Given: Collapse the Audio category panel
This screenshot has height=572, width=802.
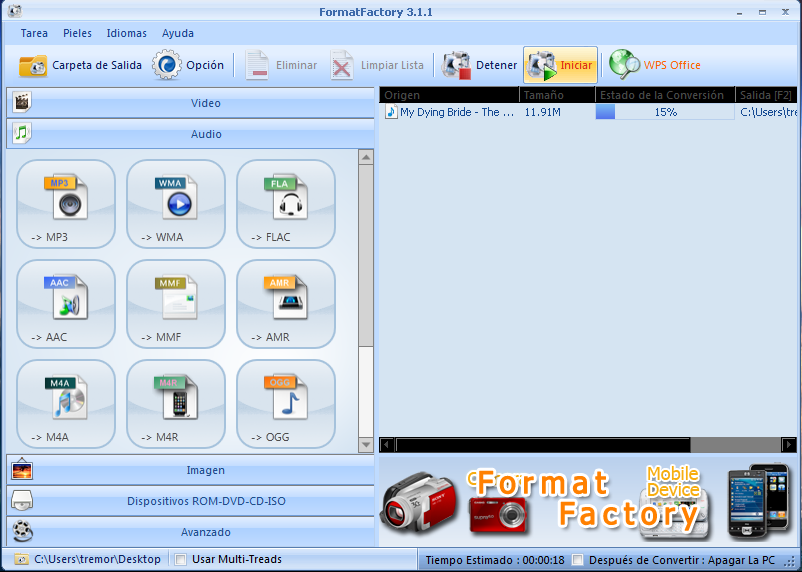Looking at the screenshot, I should [x=190, y=134].
